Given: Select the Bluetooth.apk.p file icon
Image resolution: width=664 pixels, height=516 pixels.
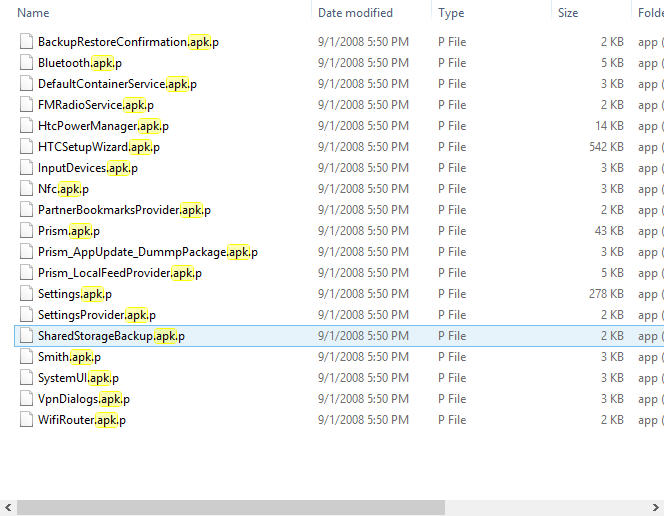Looking at the screenshot, I should point(26,63).
